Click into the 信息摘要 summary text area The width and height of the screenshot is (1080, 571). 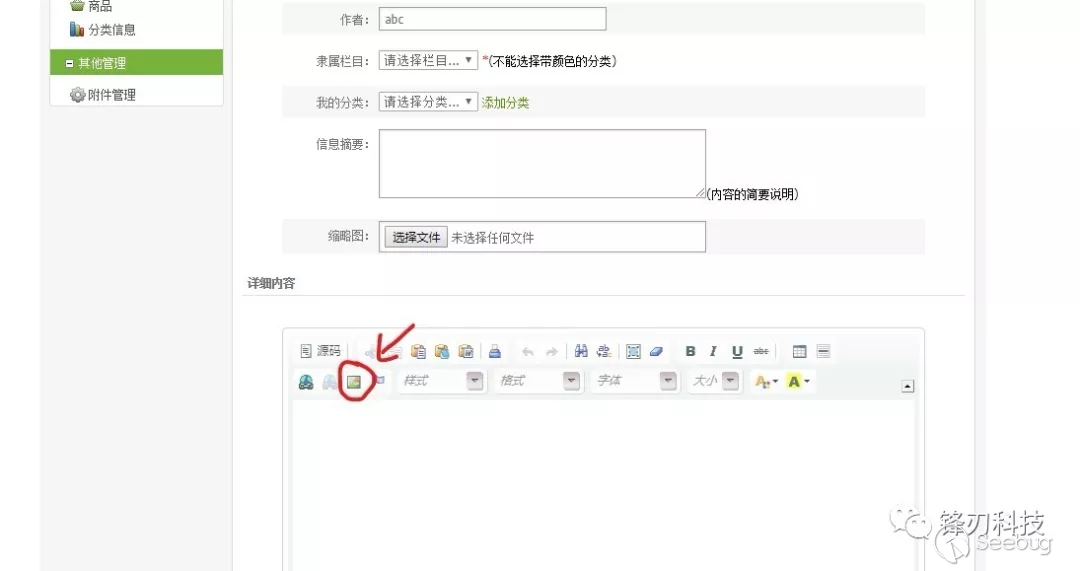tap(541, 163)
